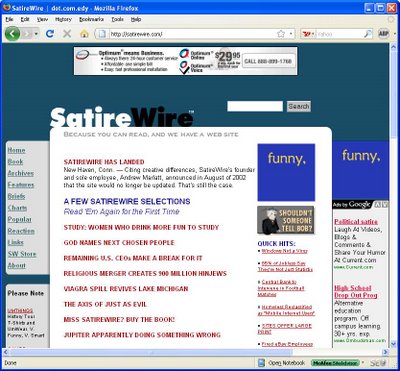Go to the Home page icon
This screenshot has width=400, height=371.
(84, 33)
